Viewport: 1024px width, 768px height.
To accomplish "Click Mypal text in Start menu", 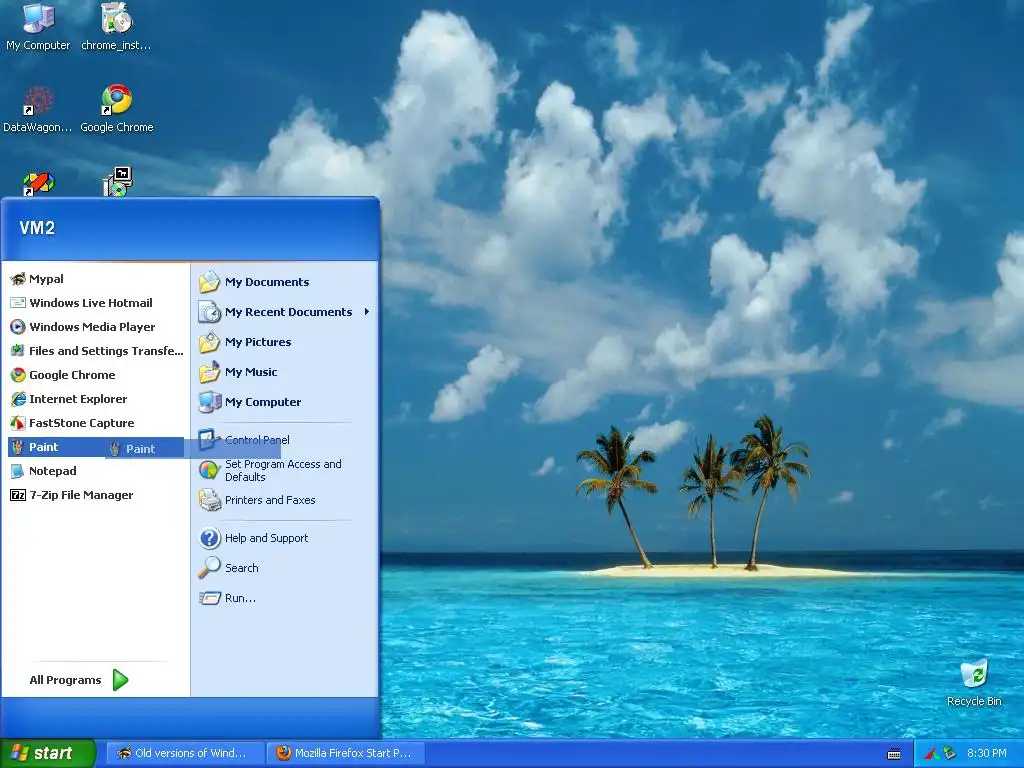I will (46, 279).
